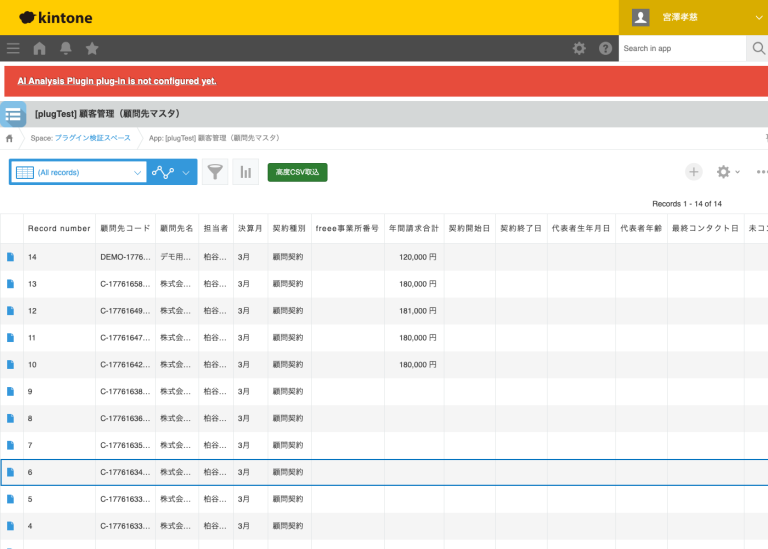Image resolution: width=768 pixels, height=549 pixels.
Task: Sort by the 年間請求合計 column header
Action: click(413, 228)
